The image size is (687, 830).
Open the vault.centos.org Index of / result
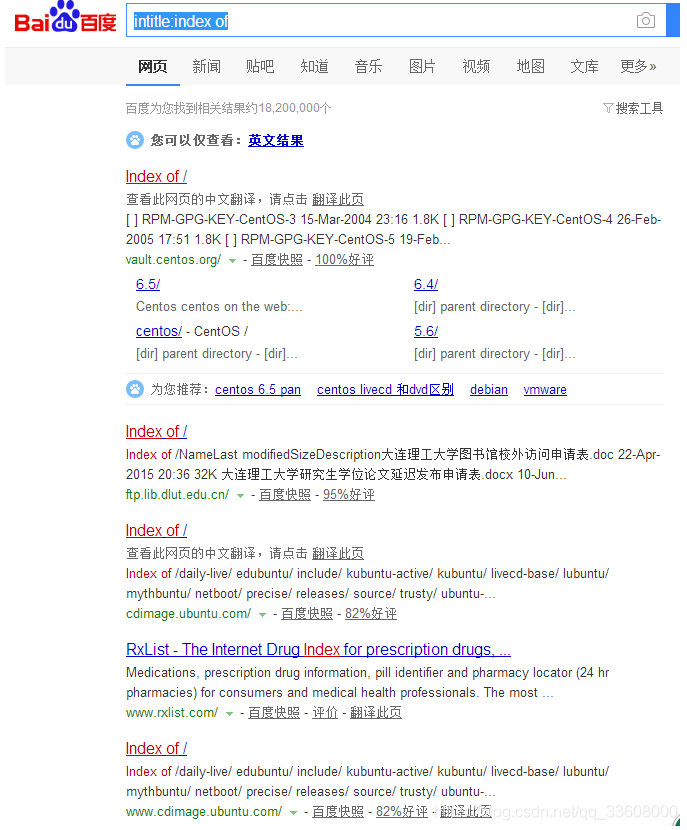(x=156, y=176)
